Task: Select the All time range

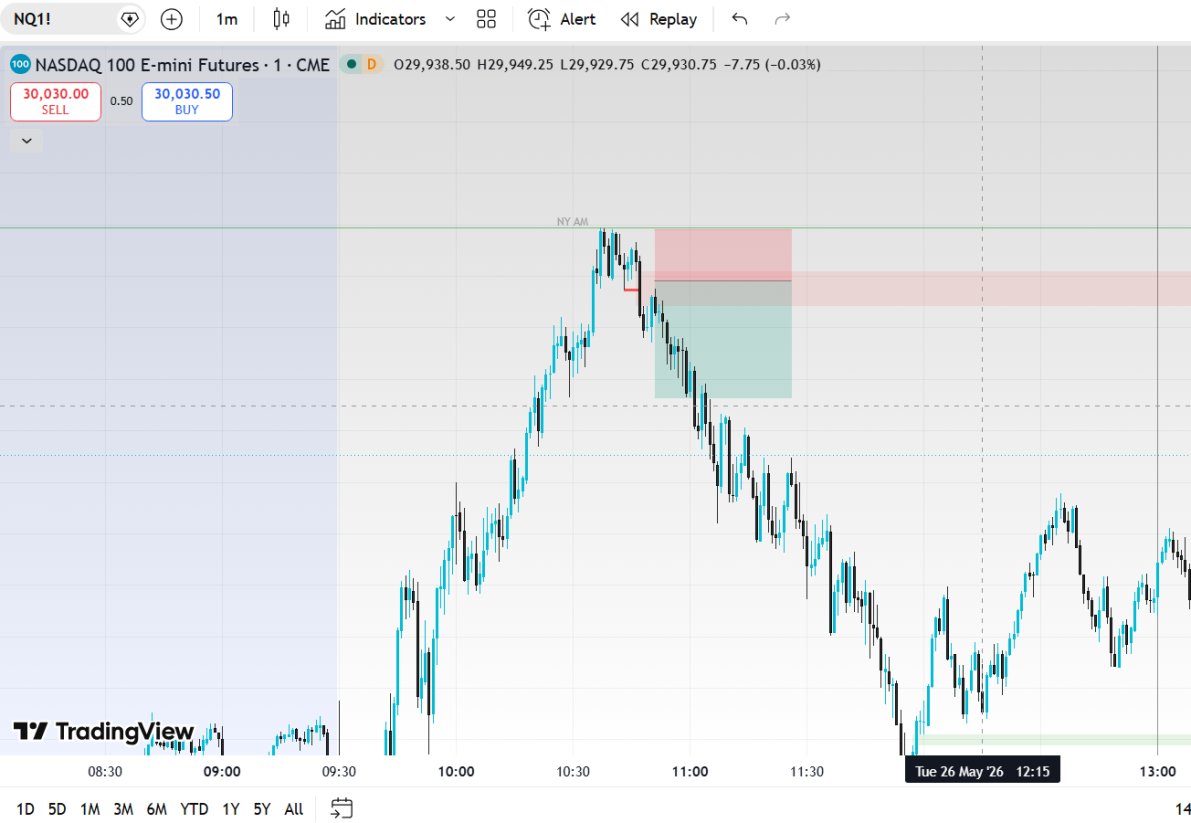Action: tap(294, 809)
